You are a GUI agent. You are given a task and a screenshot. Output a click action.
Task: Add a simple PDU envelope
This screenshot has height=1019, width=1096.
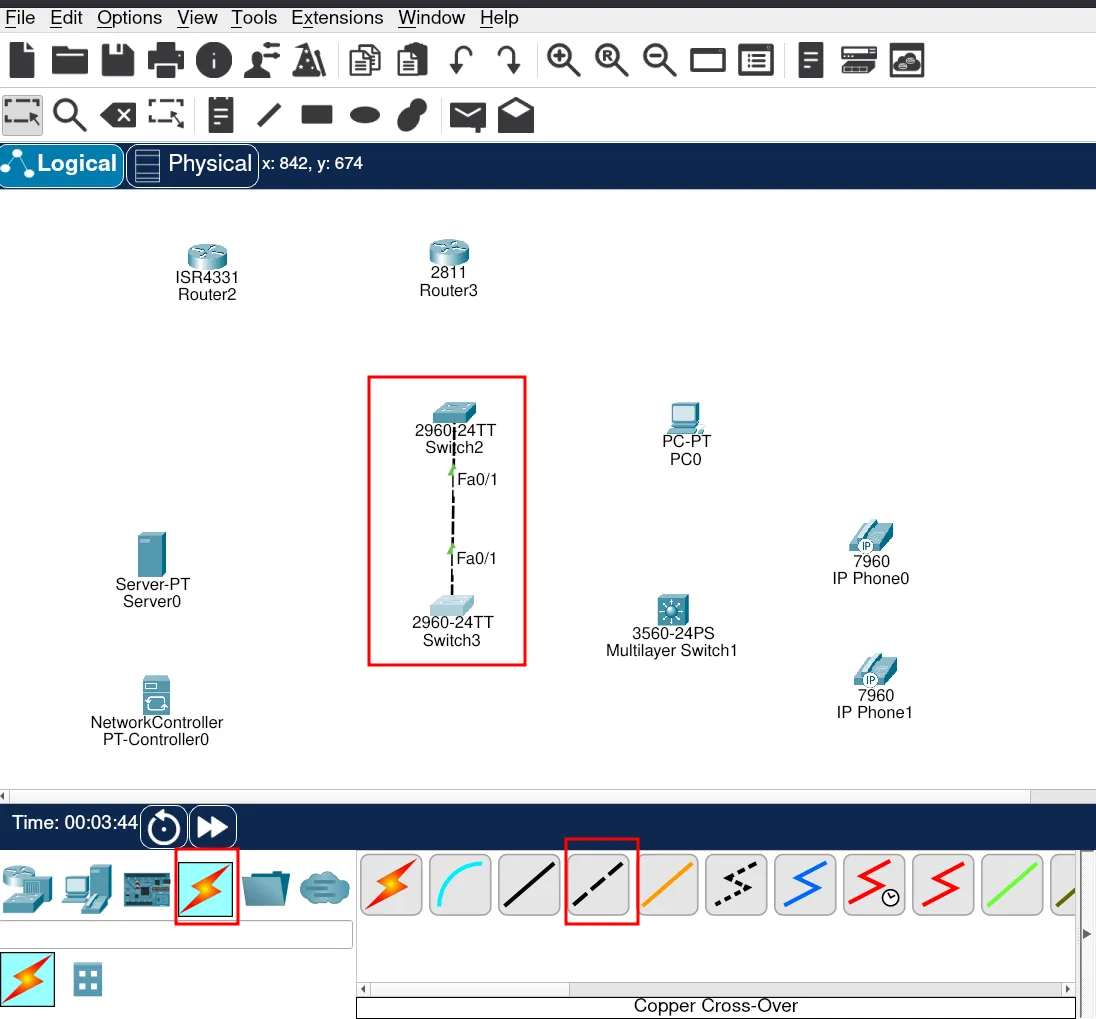click(467, 116)
